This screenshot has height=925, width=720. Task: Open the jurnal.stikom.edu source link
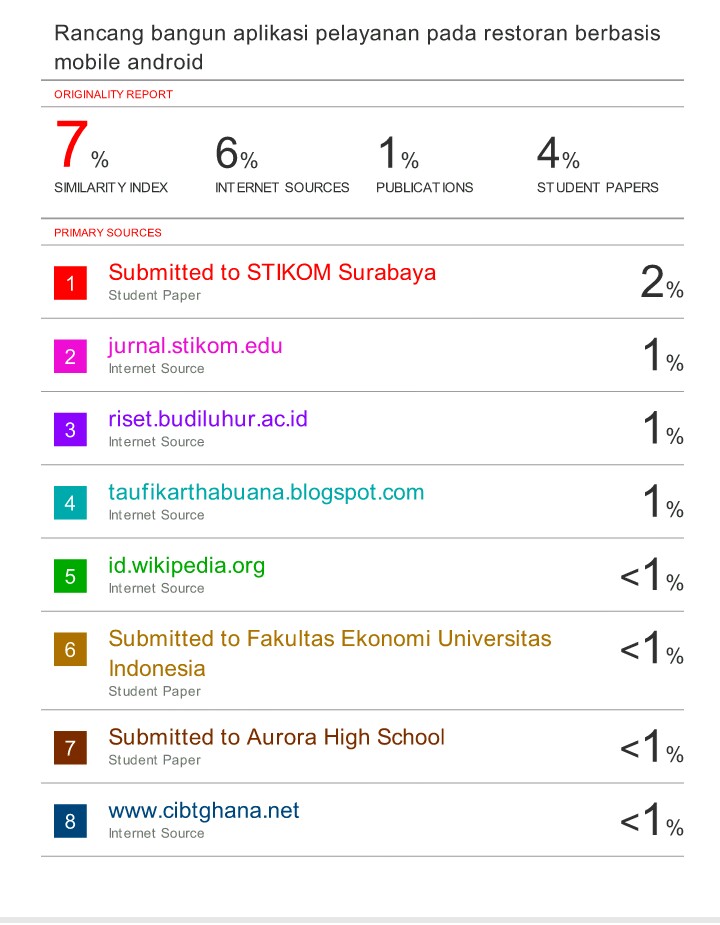(195, 346)
